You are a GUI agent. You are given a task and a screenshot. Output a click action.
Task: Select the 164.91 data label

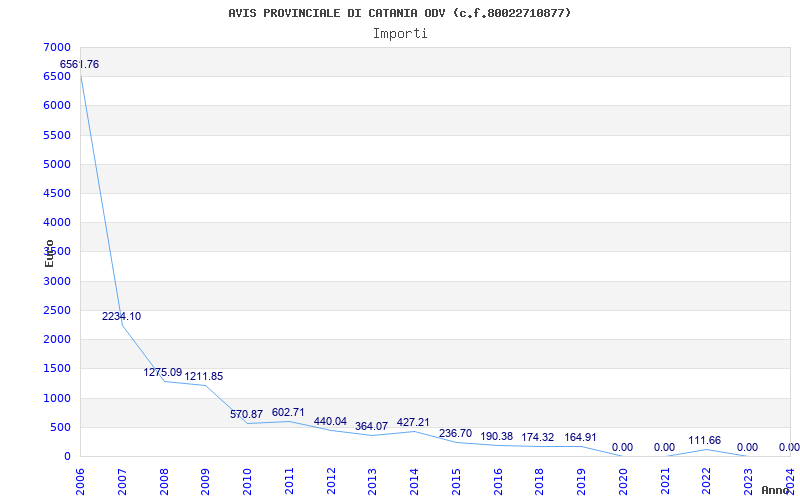coord(580,437)
